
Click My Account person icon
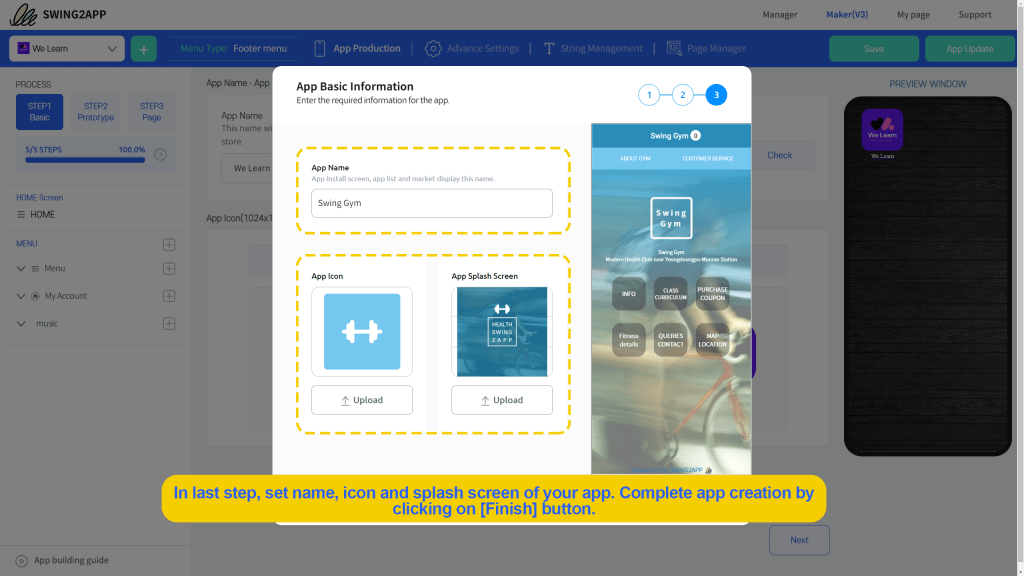(x=35, y=296)
